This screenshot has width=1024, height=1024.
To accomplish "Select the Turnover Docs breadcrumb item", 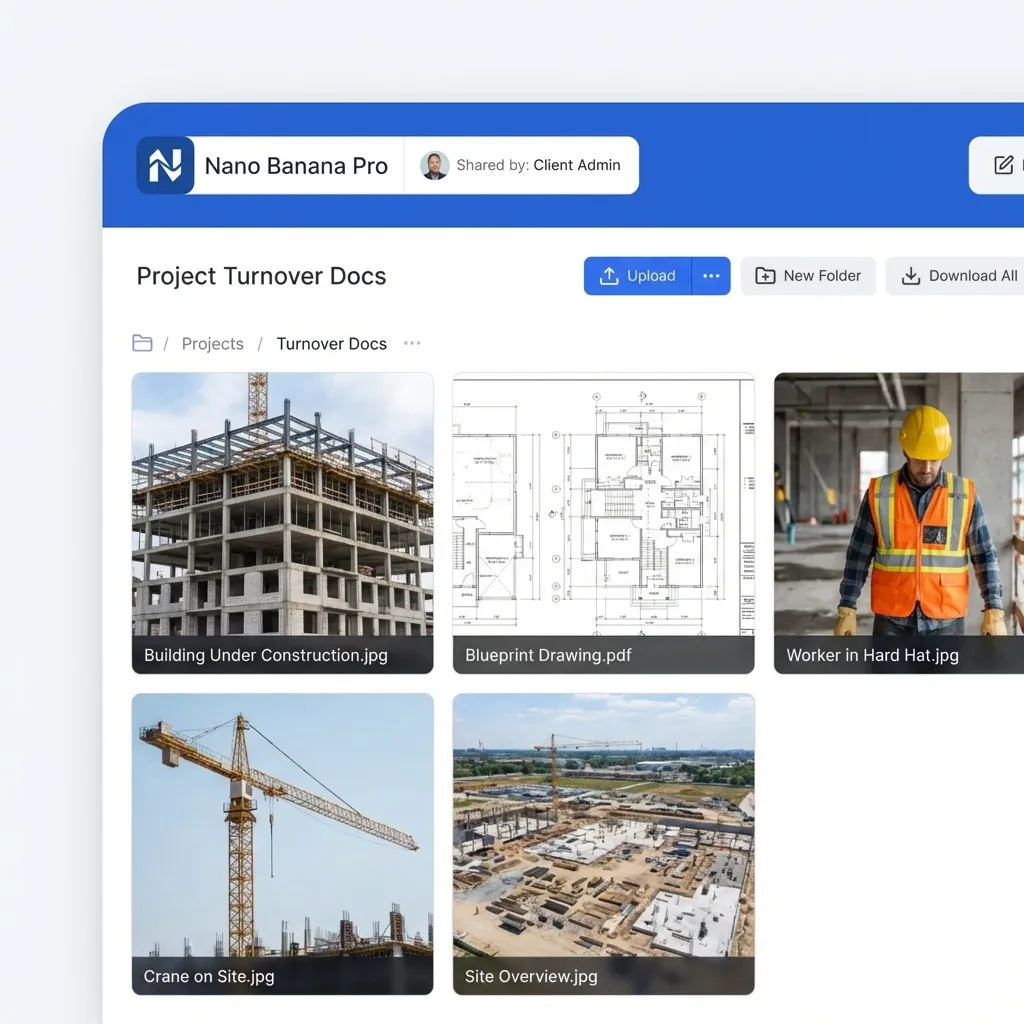I will pos(331,343).
